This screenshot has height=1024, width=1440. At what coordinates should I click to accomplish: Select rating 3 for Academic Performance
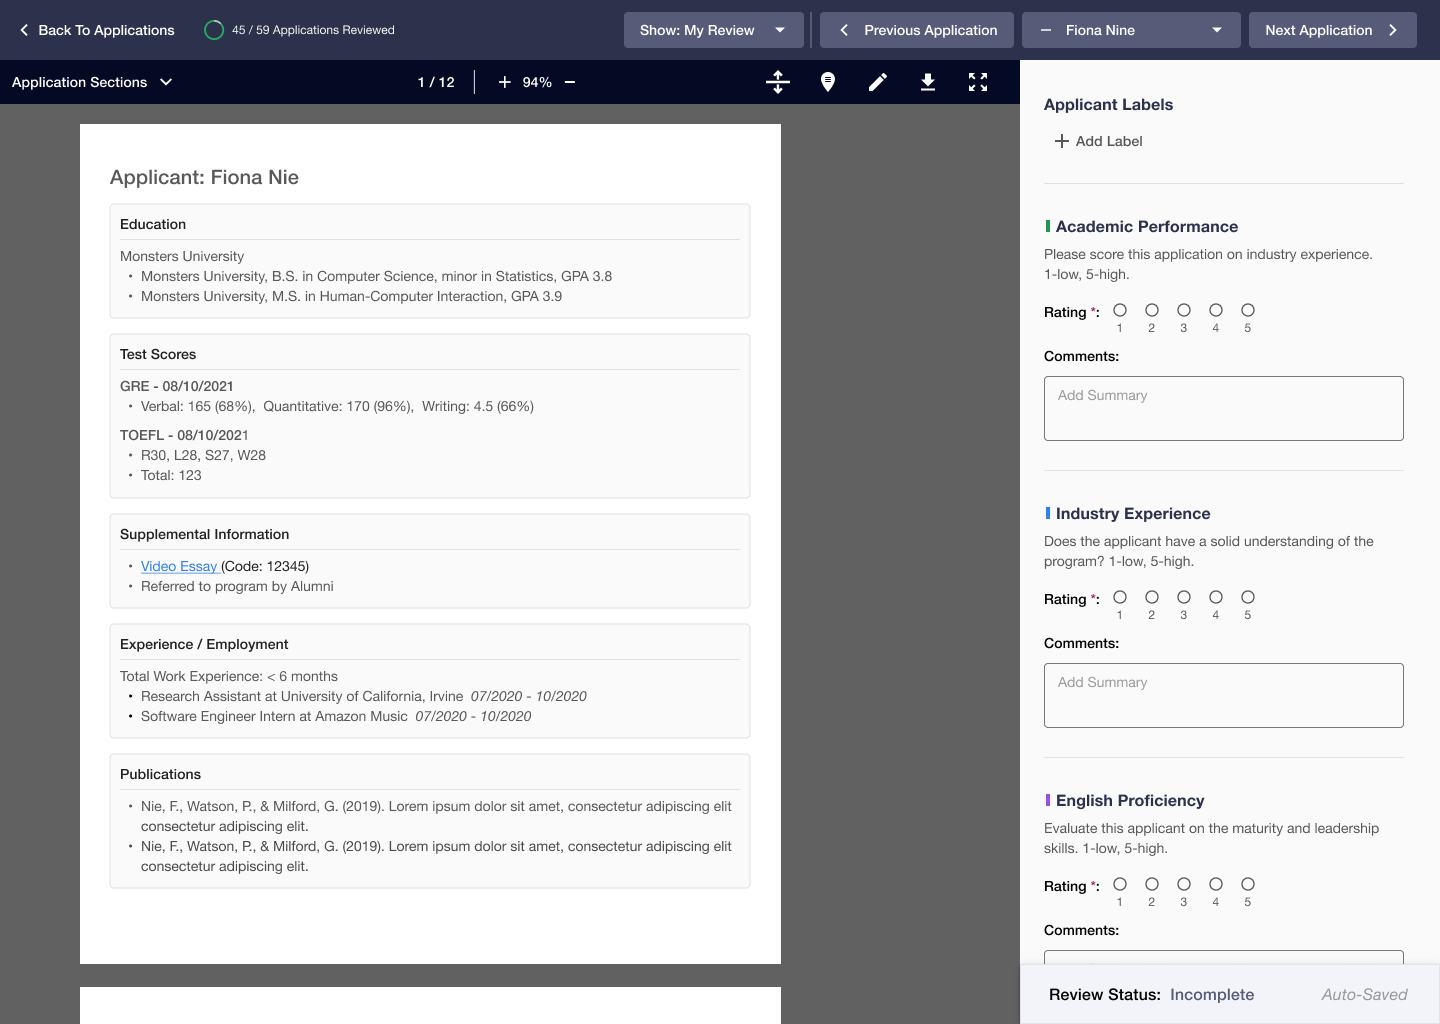pyautogui.click(x=1183, y=310)
